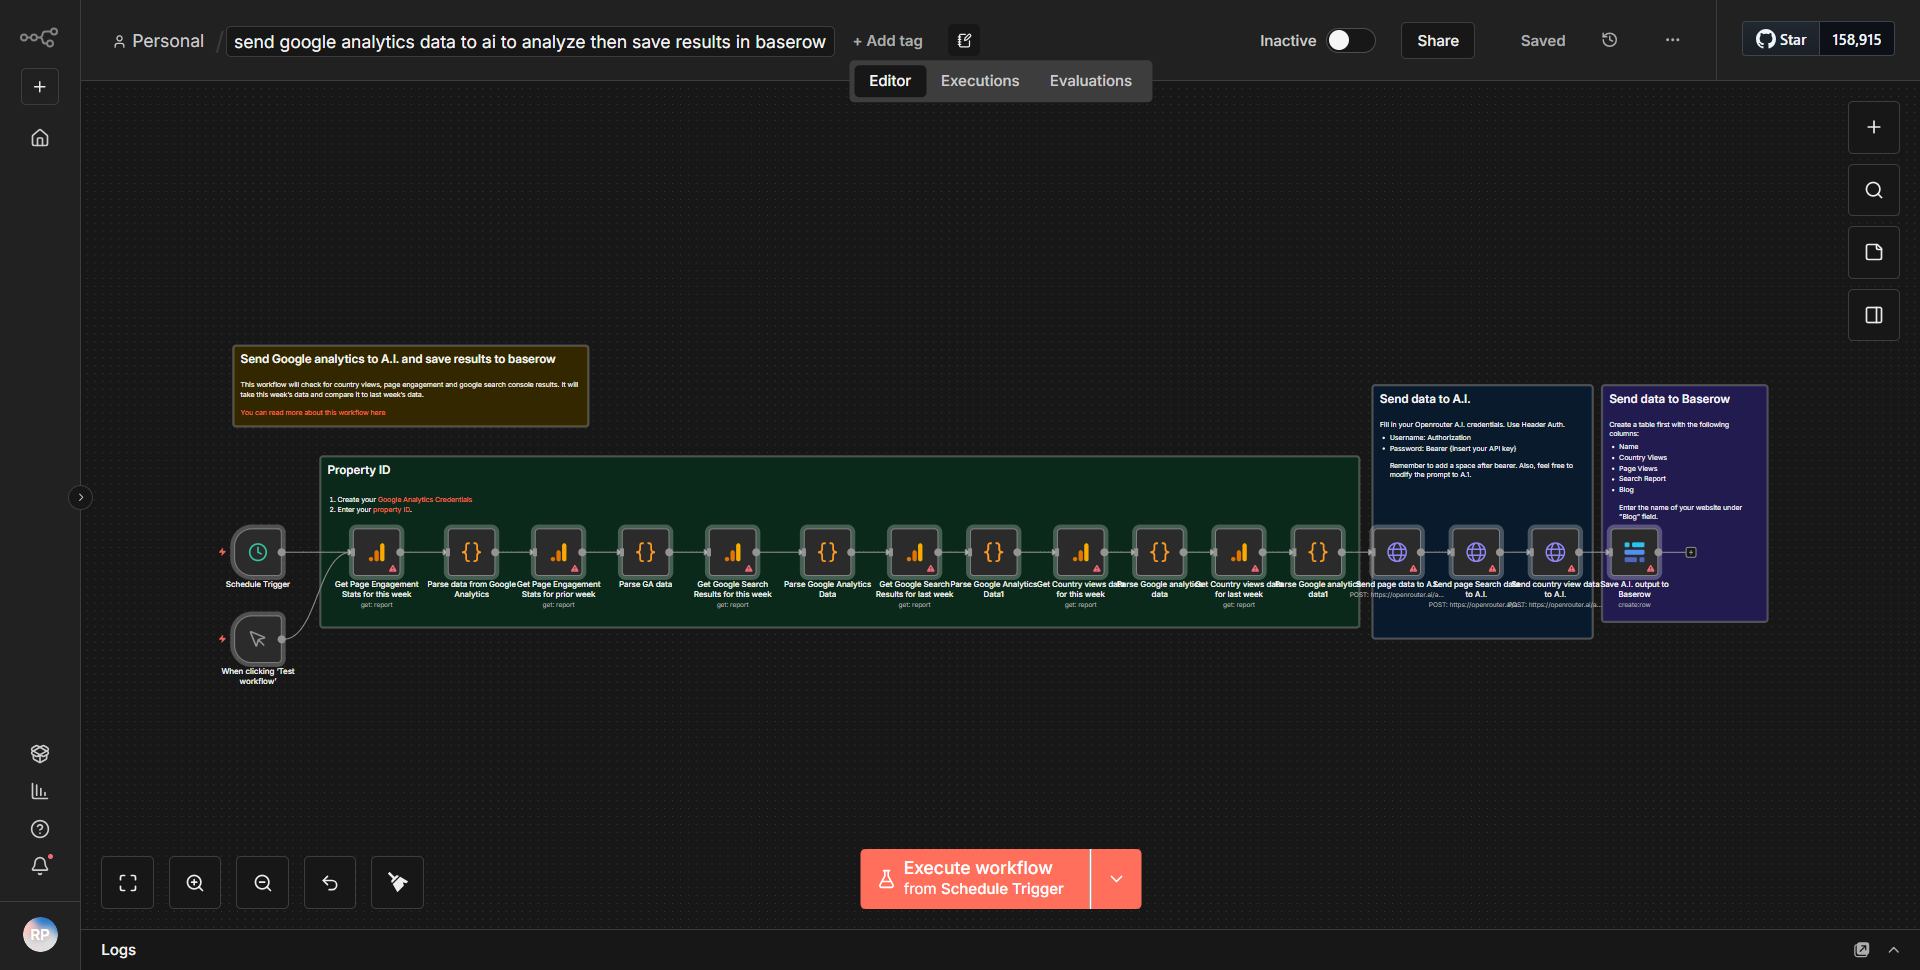
Task: Switch to the Executions tab
Action: pyautogui.click(x=980, y=81)
